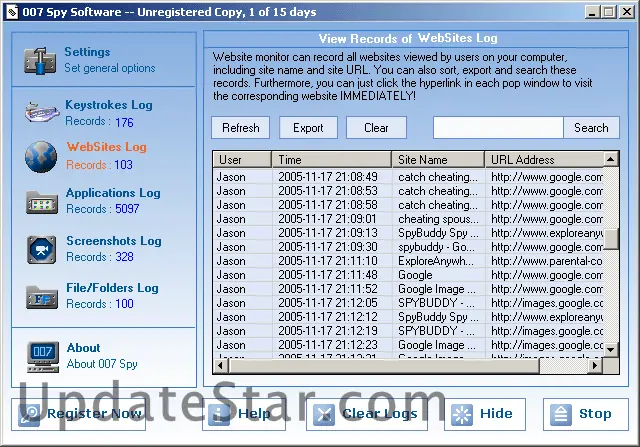The height and width of the screenshot is (447, 640).
Task: Select record with time 21:08:49
Action: click(408, 177)
